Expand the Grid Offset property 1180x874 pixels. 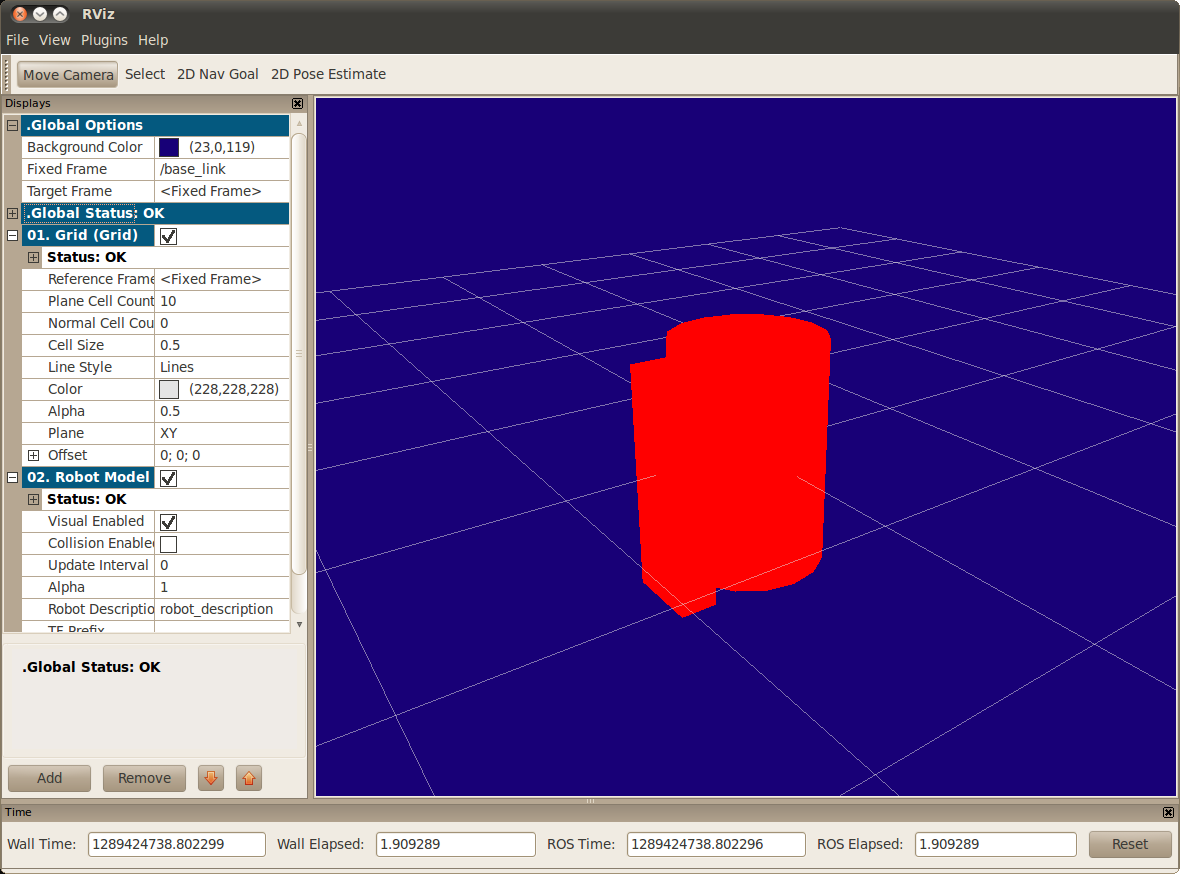pyautogui.click(x=34, y=455)
